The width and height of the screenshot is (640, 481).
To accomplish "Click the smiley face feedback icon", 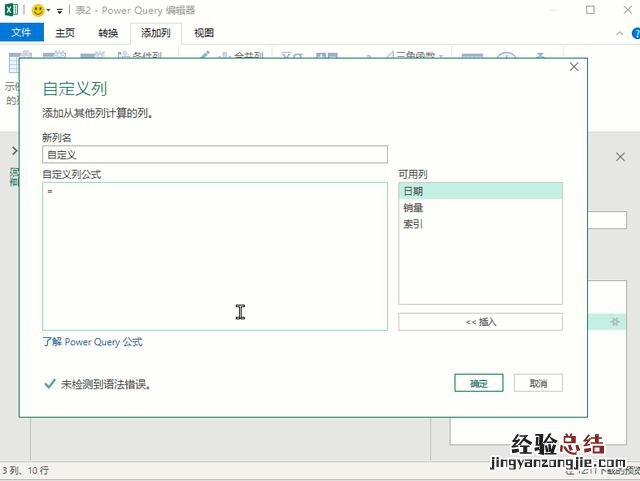I will click(x=38, y=10).
